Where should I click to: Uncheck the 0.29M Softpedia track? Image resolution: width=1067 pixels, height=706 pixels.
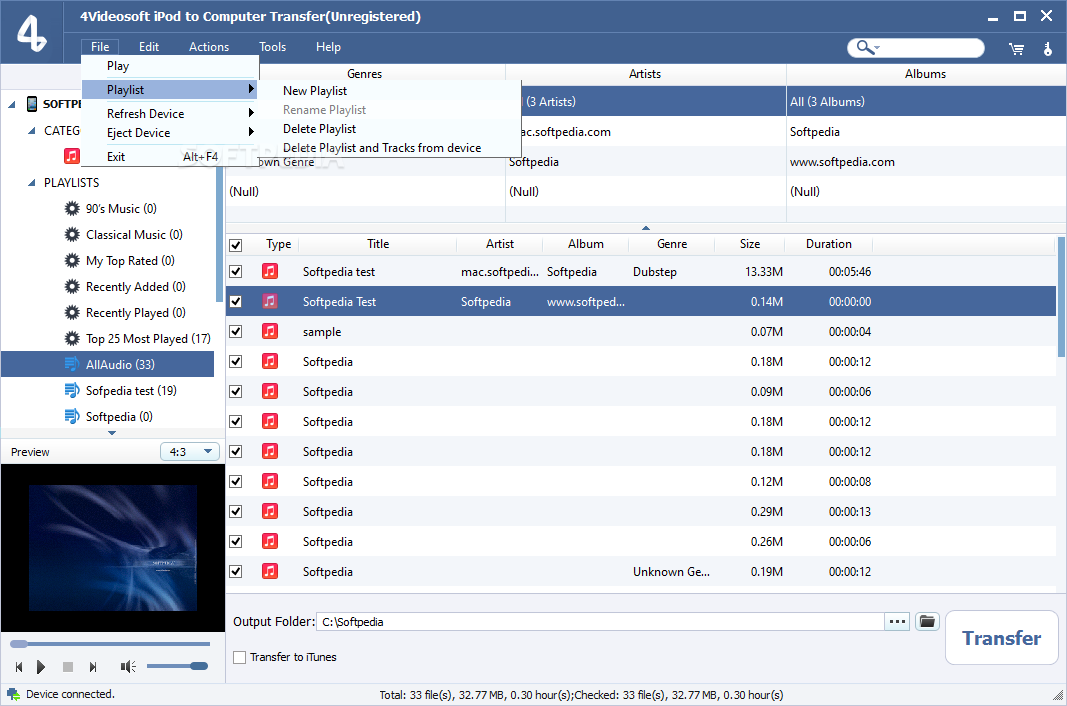[235, 511]
